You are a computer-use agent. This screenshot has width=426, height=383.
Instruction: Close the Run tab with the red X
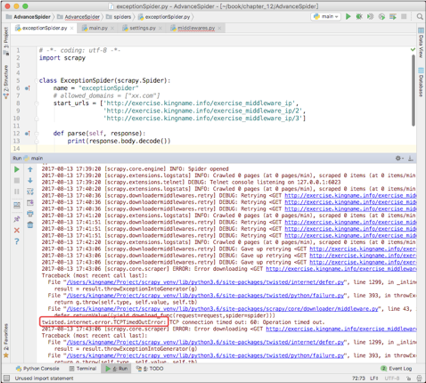tap(17, 230)
